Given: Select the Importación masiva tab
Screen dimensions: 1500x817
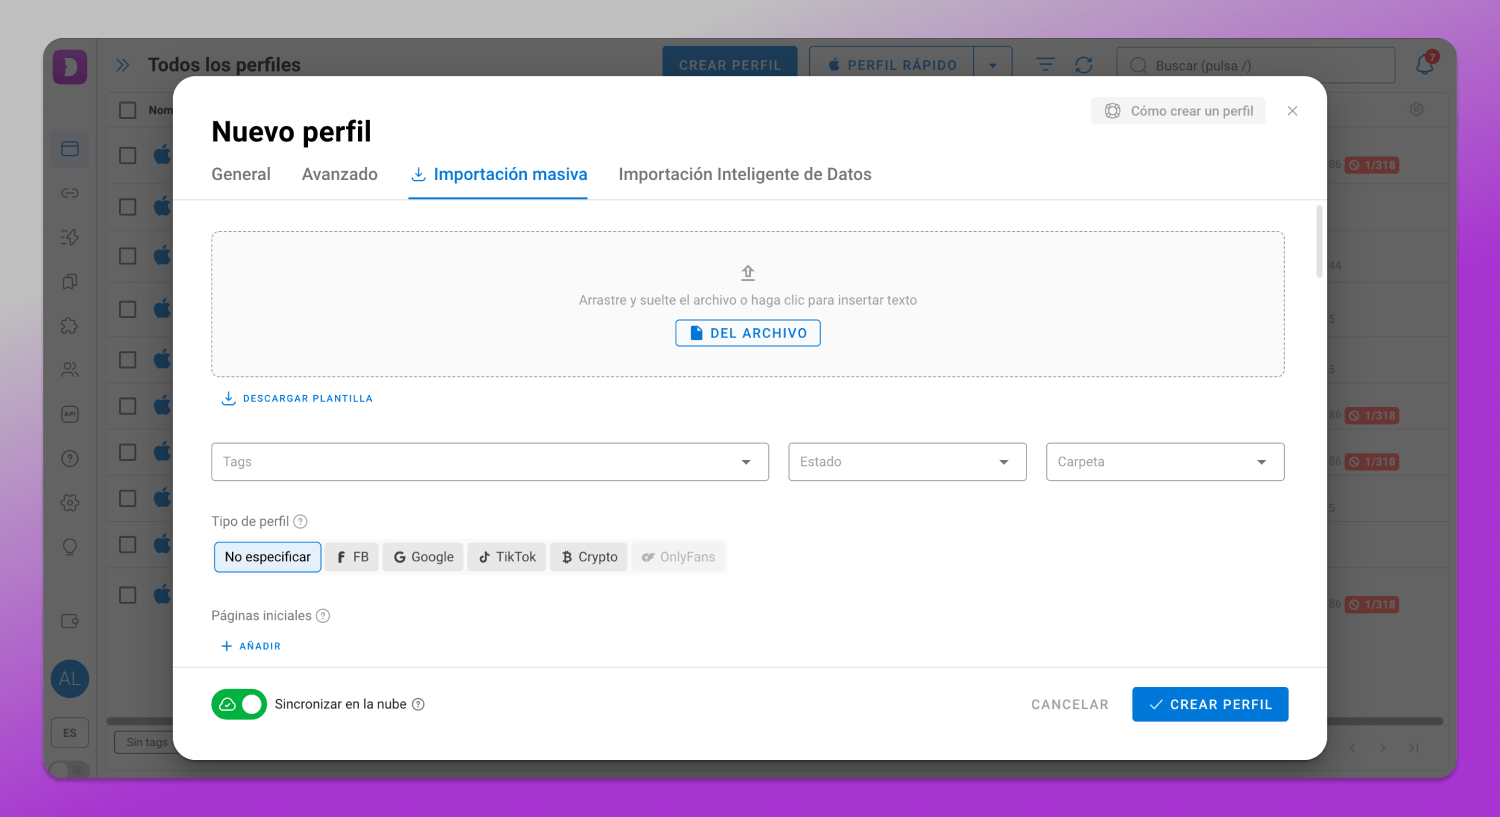Looking at the screenshot, I should click(x=498, y=174).
